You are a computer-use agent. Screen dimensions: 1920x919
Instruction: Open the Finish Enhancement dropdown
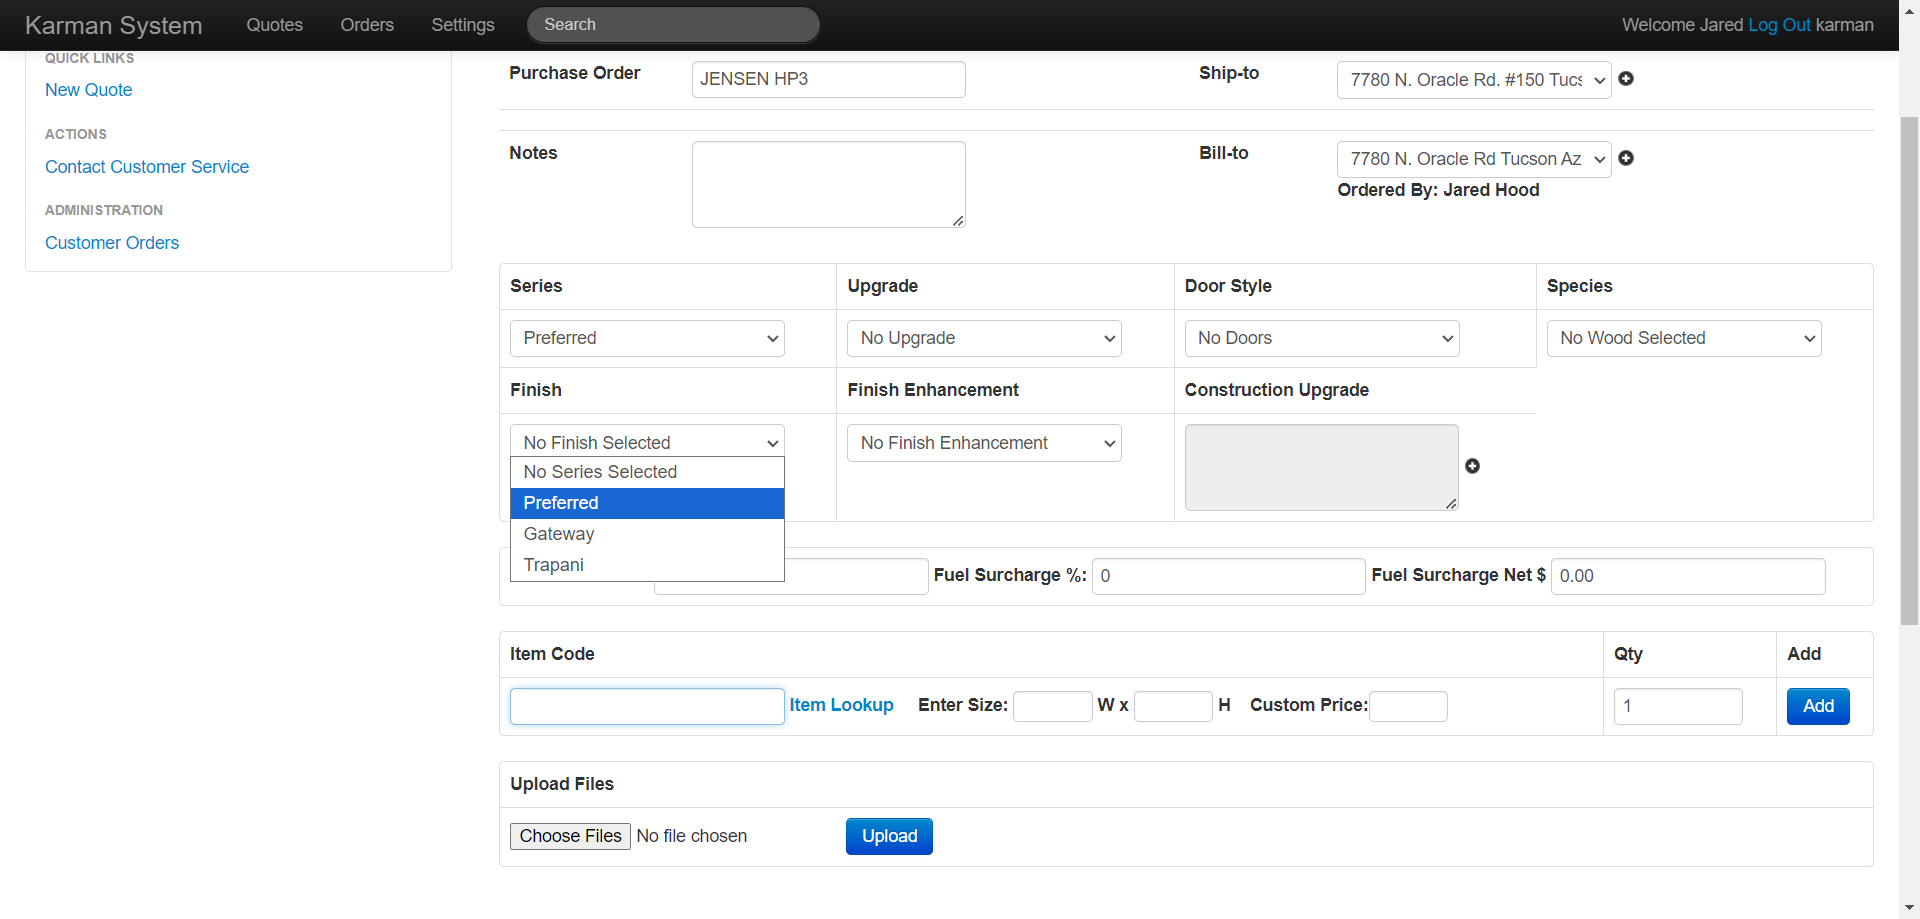point(984,443)
